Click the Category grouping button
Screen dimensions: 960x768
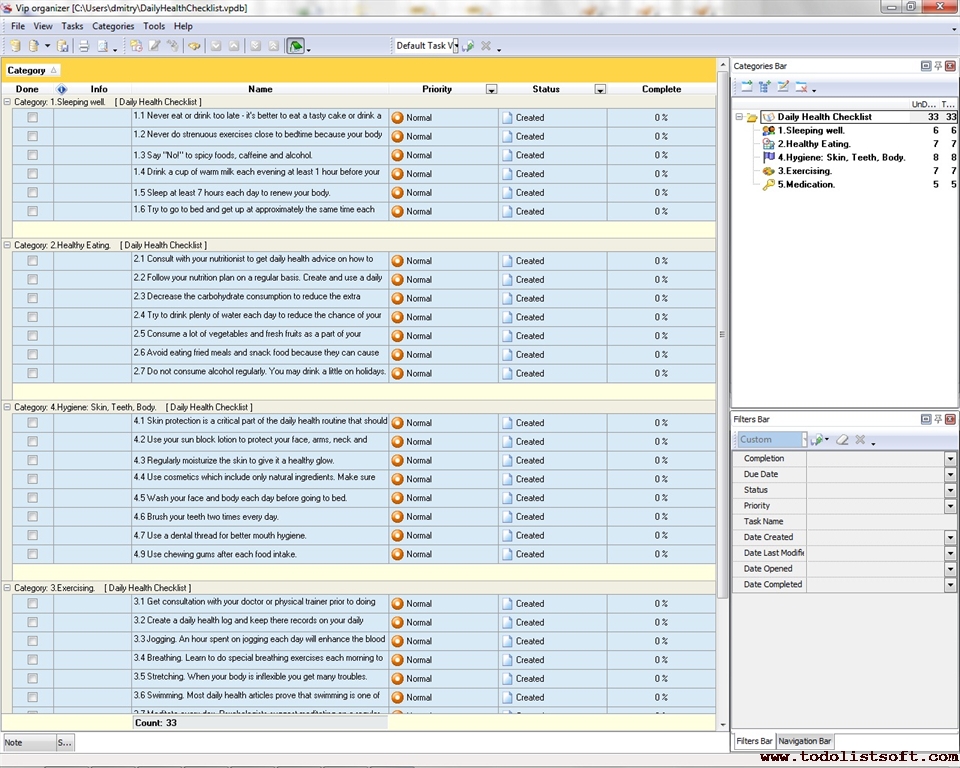[x=32, y=70]
